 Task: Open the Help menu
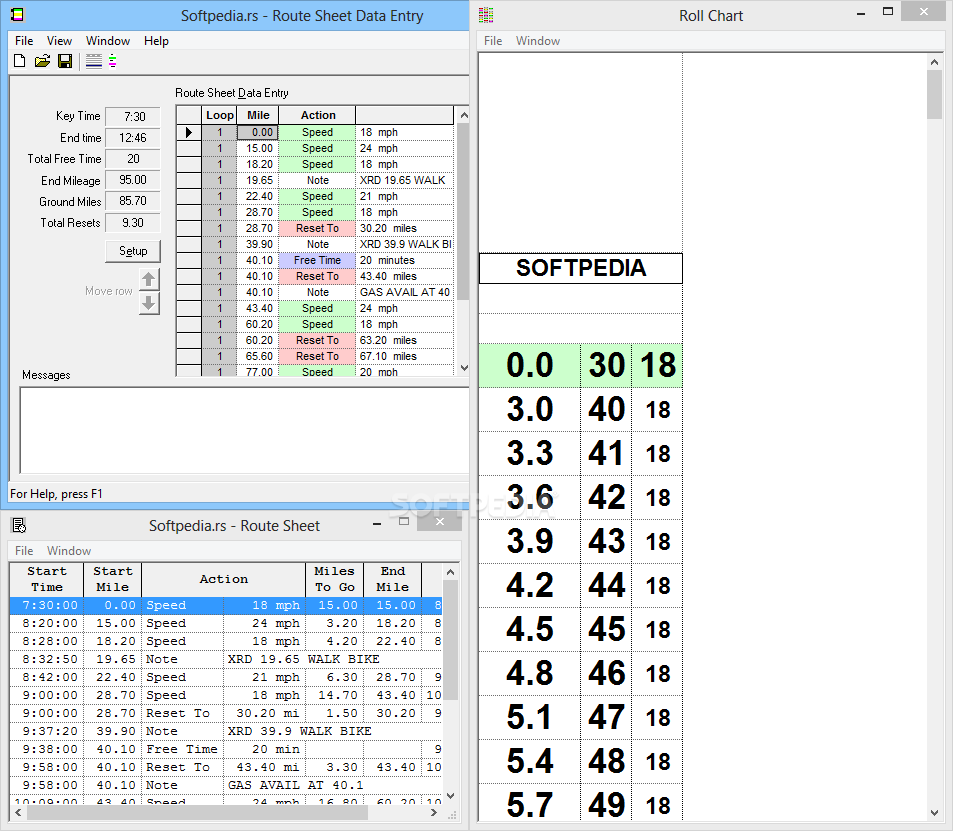[156, 41]
